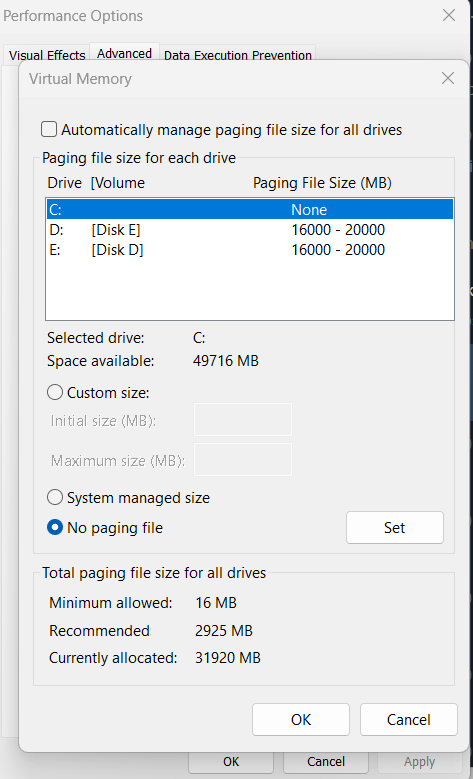
Task: Click the Paging File Size (MB) header
Action: 322,183
